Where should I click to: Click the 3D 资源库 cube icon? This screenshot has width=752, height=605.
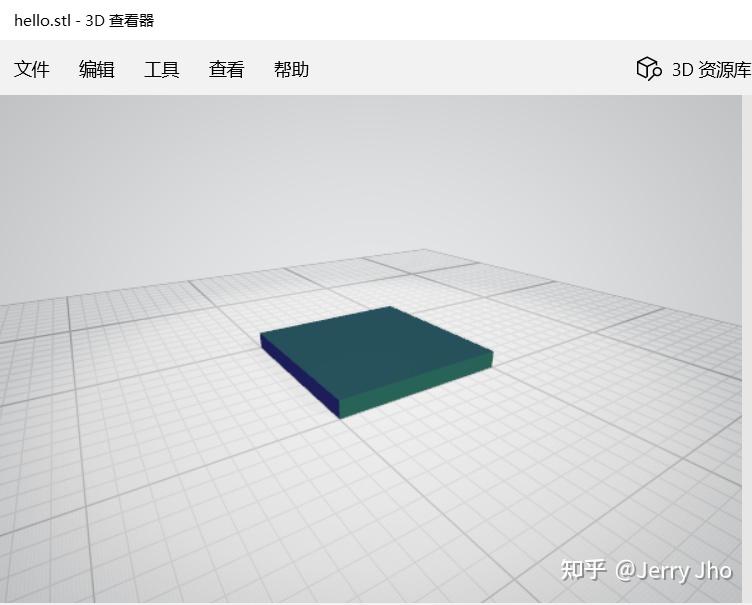tap(649, 69)
